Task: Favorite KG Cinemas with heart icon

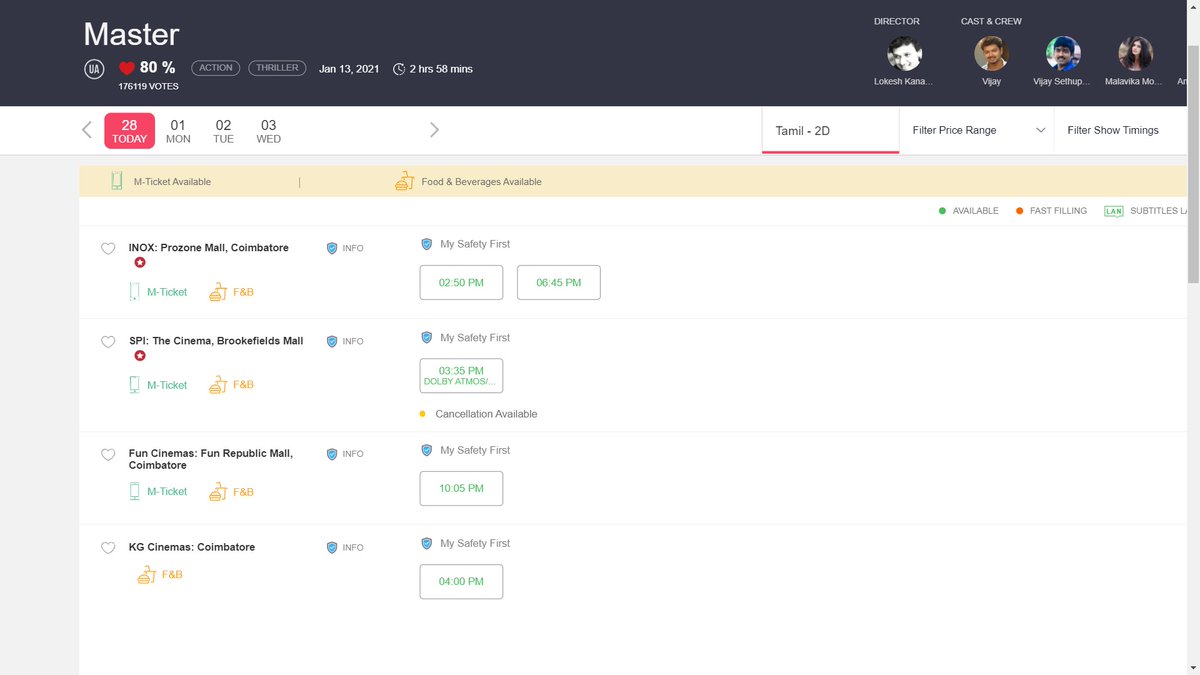Action: [108, 548]
